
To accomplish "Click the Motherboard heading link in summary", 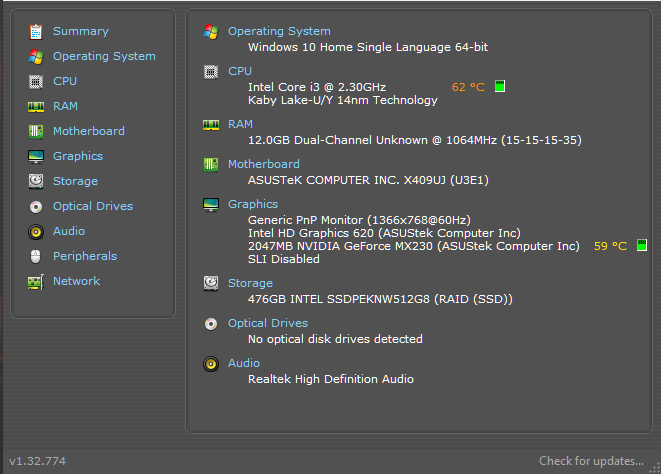I will click(264, 164).
